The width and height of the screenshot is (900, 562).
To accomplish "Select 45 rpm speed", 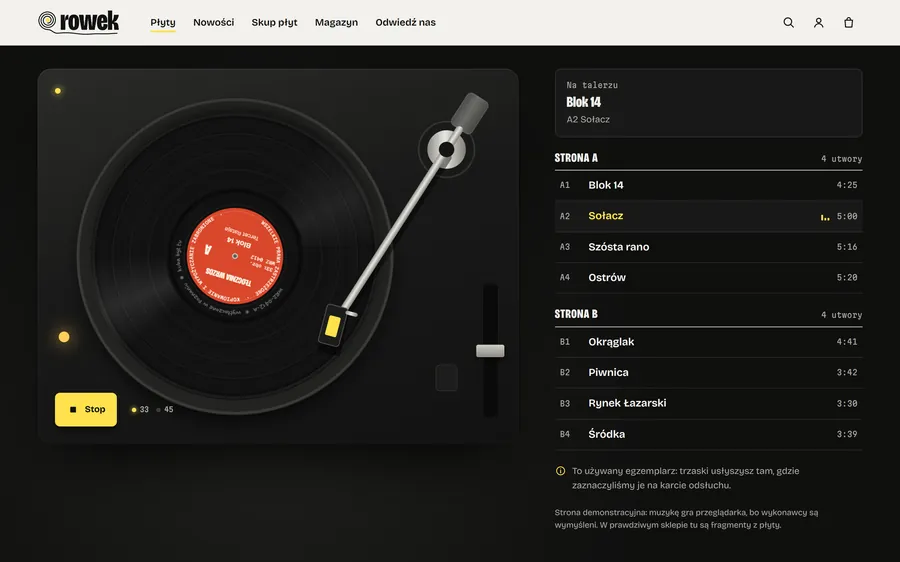I will (x=165, y=409).
